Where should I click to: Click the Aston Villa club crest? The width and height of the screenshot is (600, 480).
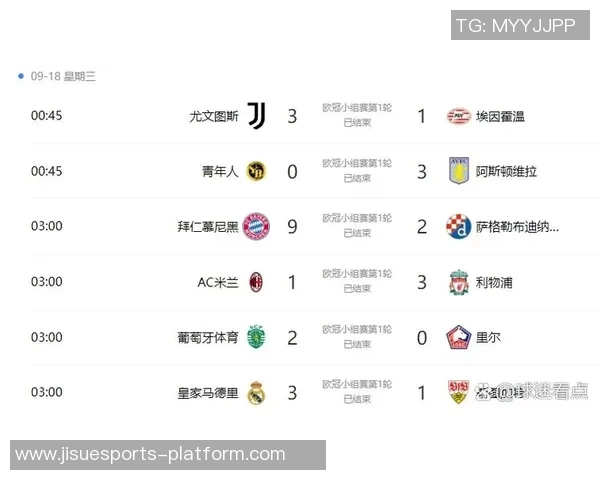(458, 171)
